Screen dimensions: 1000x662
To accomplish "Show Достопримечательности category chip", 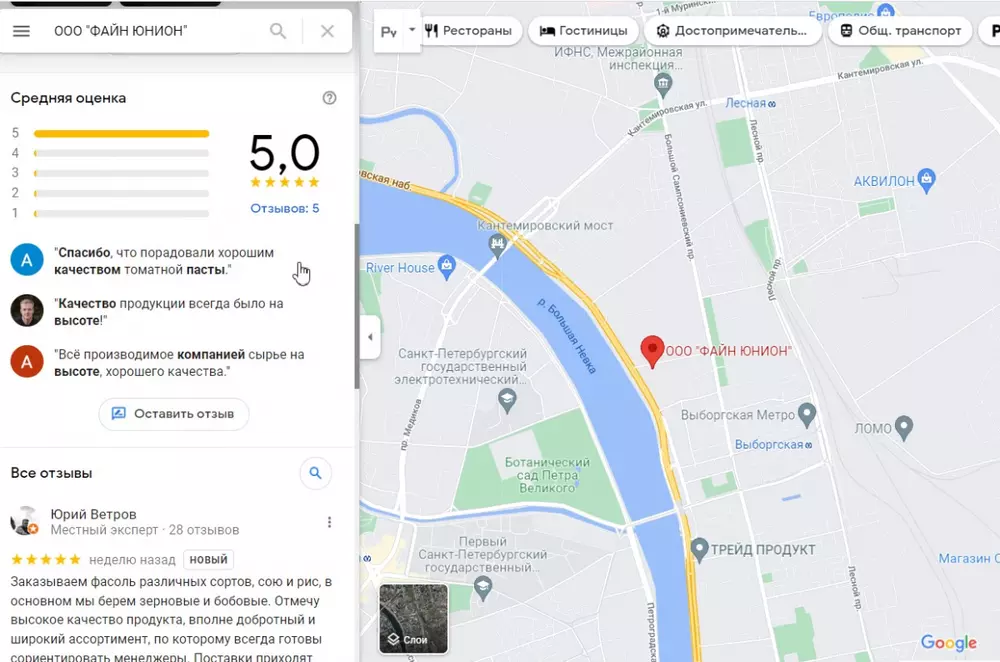I will [x=733, y=31].
